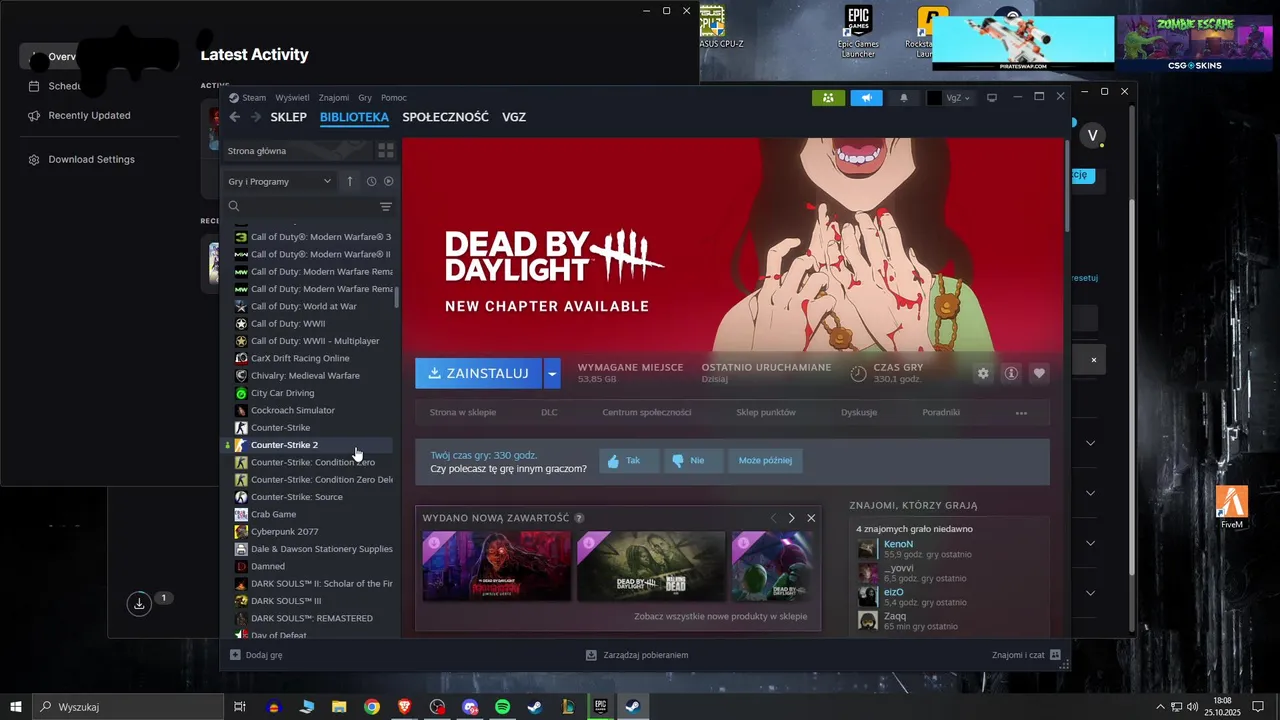Open the Gry menu

(x=365, y=98)
